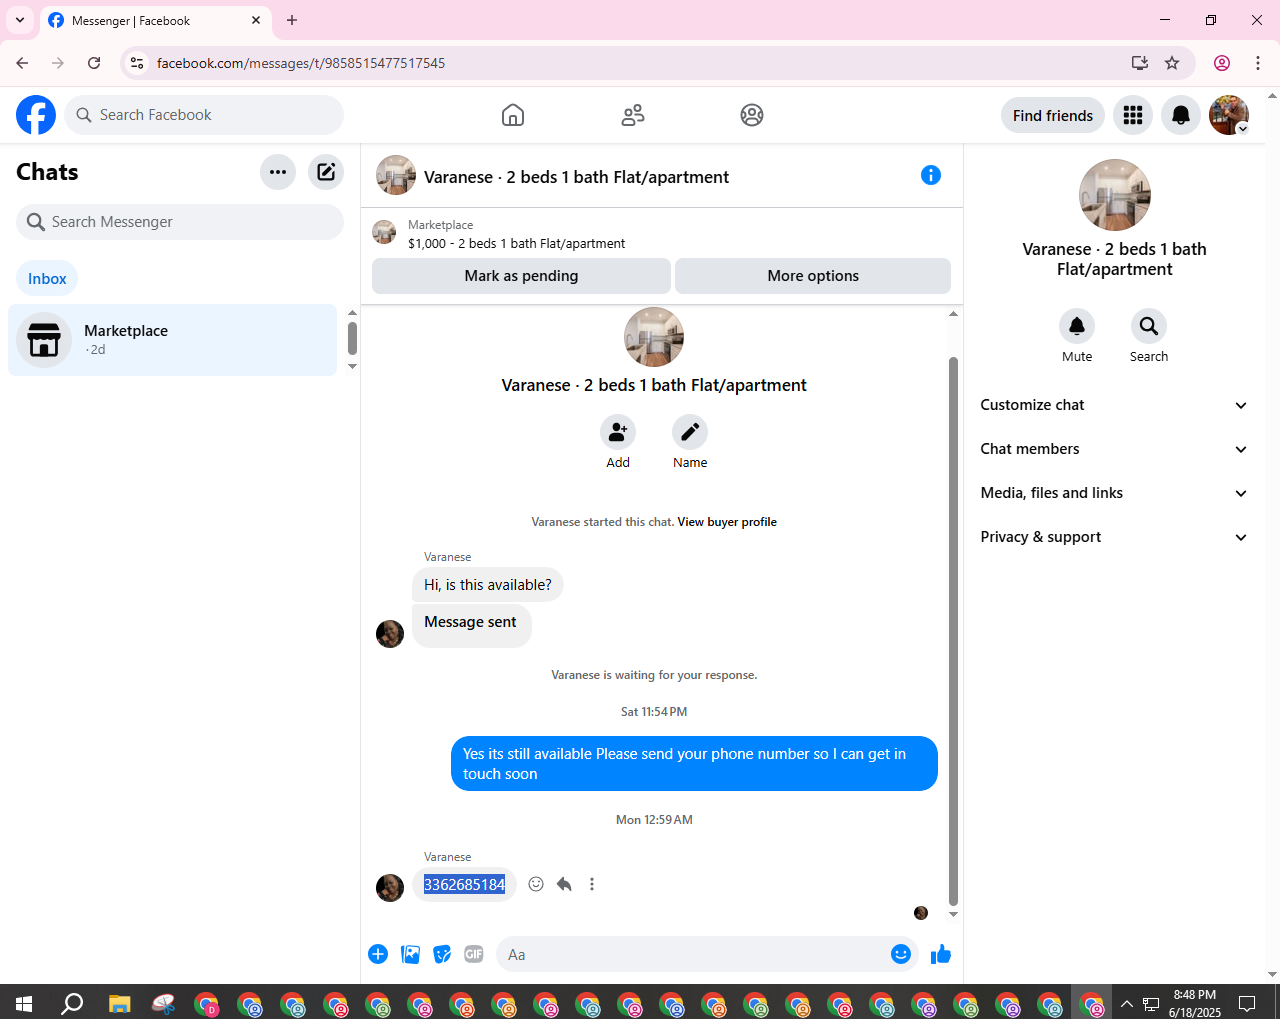Open Chats options three-dot menu
Image resolution: width=1280 pixels, height=1019 pixels.
278,172
